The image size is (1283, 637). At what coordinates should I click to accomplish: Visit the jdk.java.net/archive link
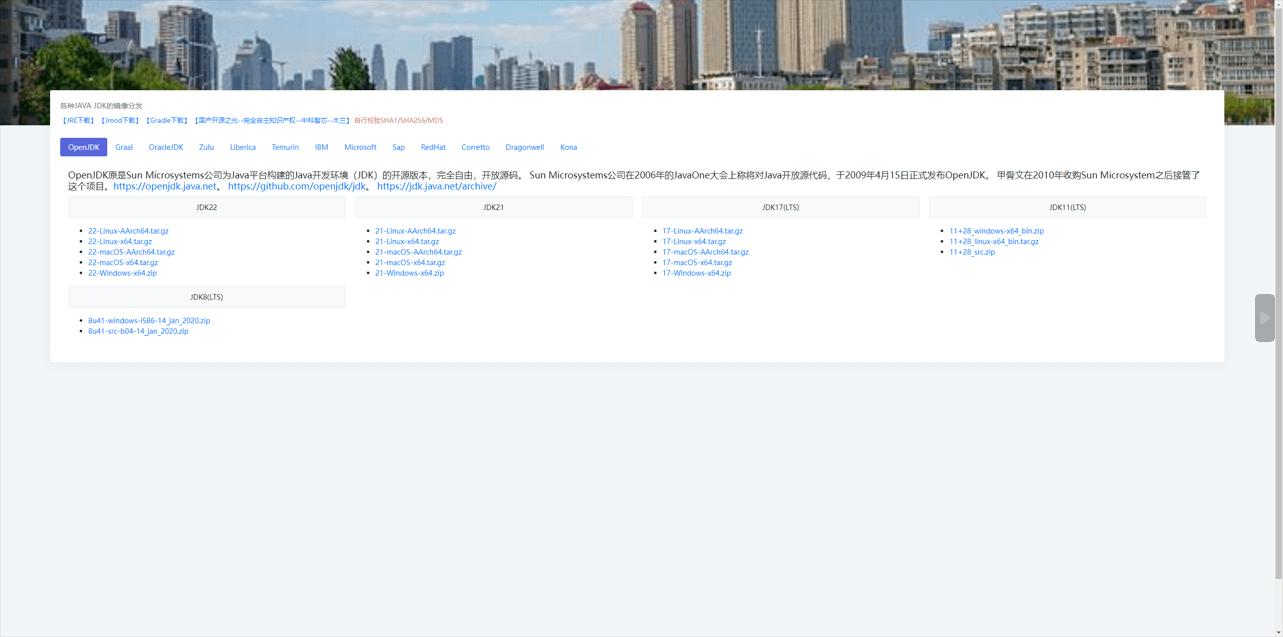[x=436, y=186]
